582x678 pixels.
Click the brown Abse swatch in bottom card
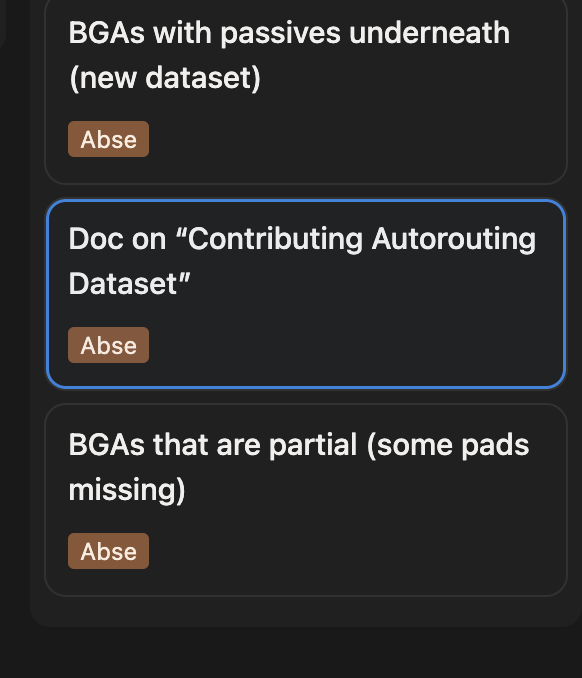pos(109,551)
